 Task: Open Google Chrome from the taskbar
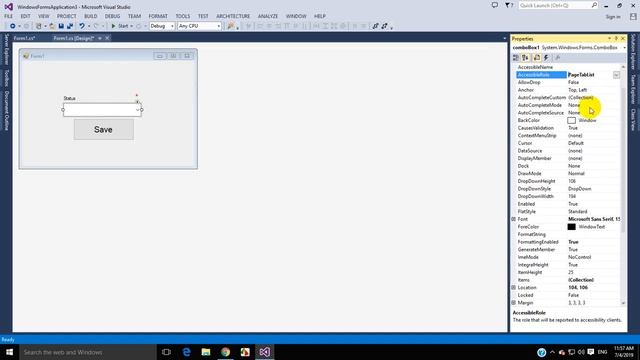click(225, 352)
